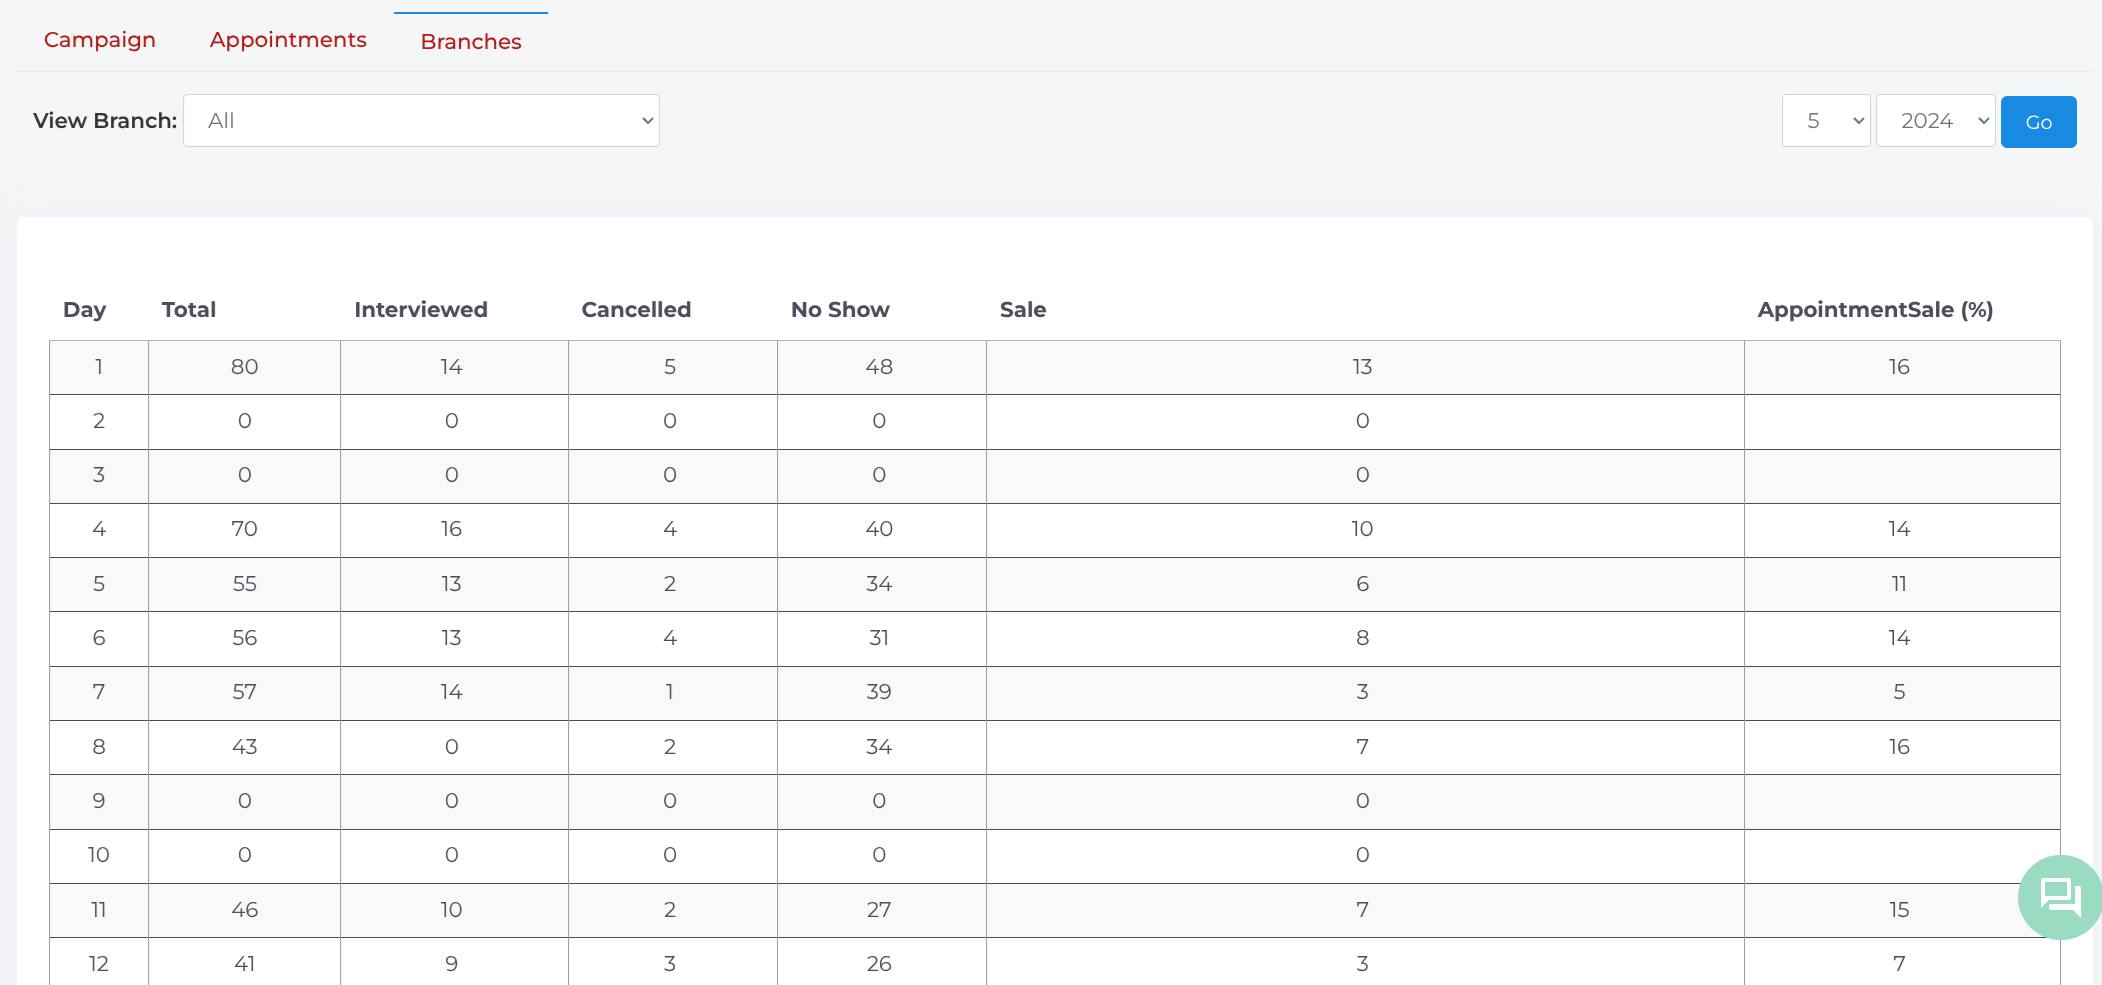Click Sale value 10 for day 4
The width and height of the screenshot is (2102, 985).
pyautogui.click(x=1362, y=529)
